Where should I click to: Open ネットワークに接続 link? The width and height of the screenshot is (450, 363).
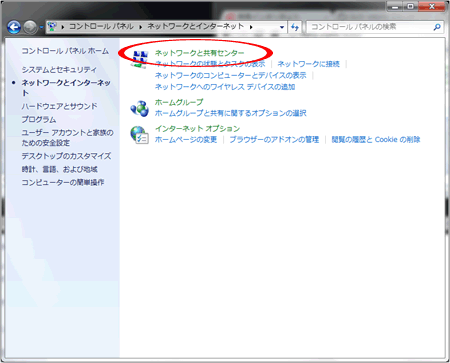click(308, 64)
